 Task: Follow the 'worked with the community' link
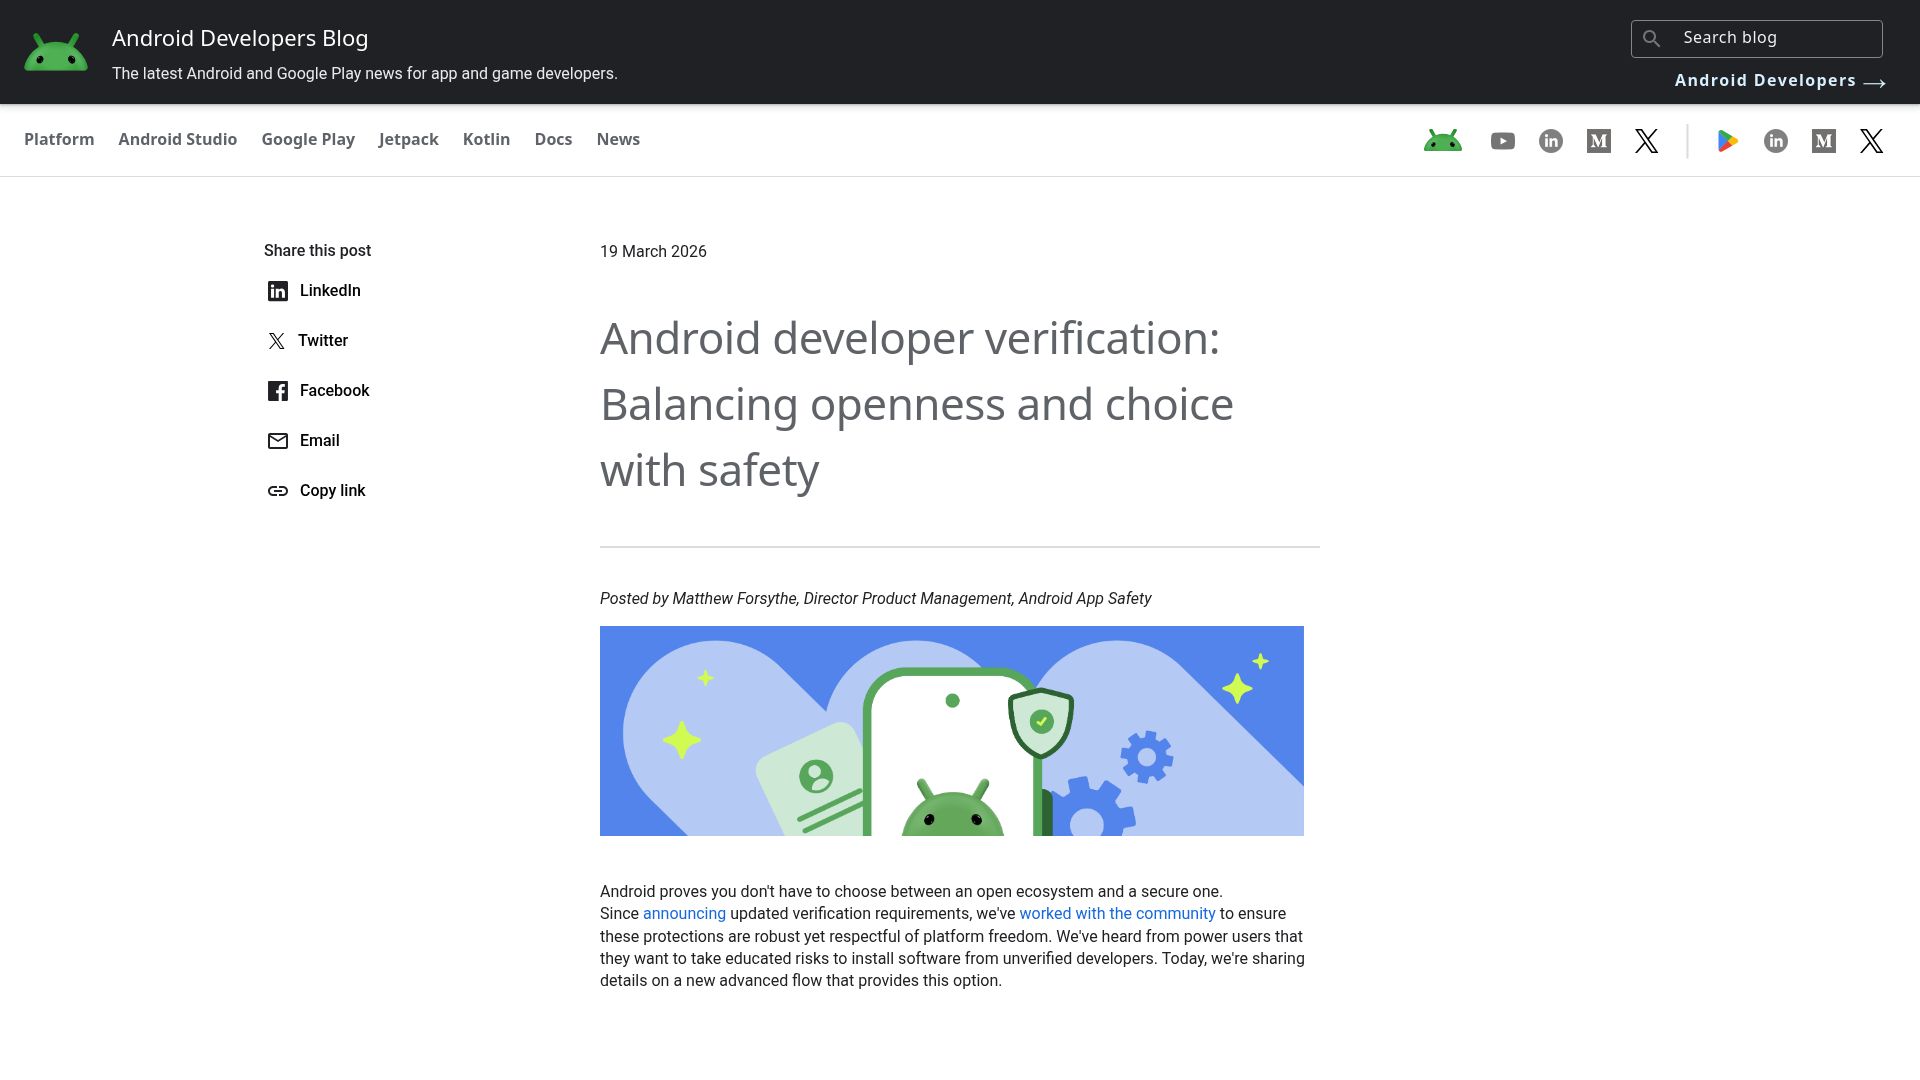tap(1117, 914)
